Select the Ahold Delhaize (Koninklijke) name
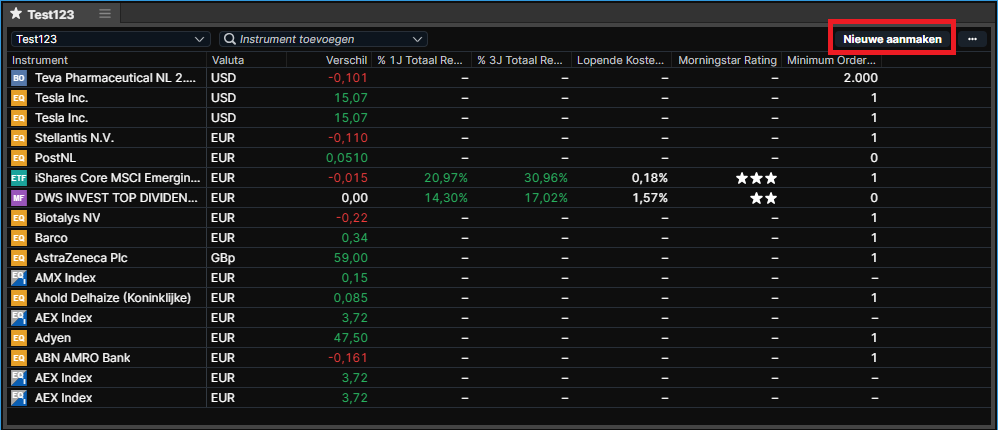Screen dimensions: 998x430 click(x=113, y=298)
